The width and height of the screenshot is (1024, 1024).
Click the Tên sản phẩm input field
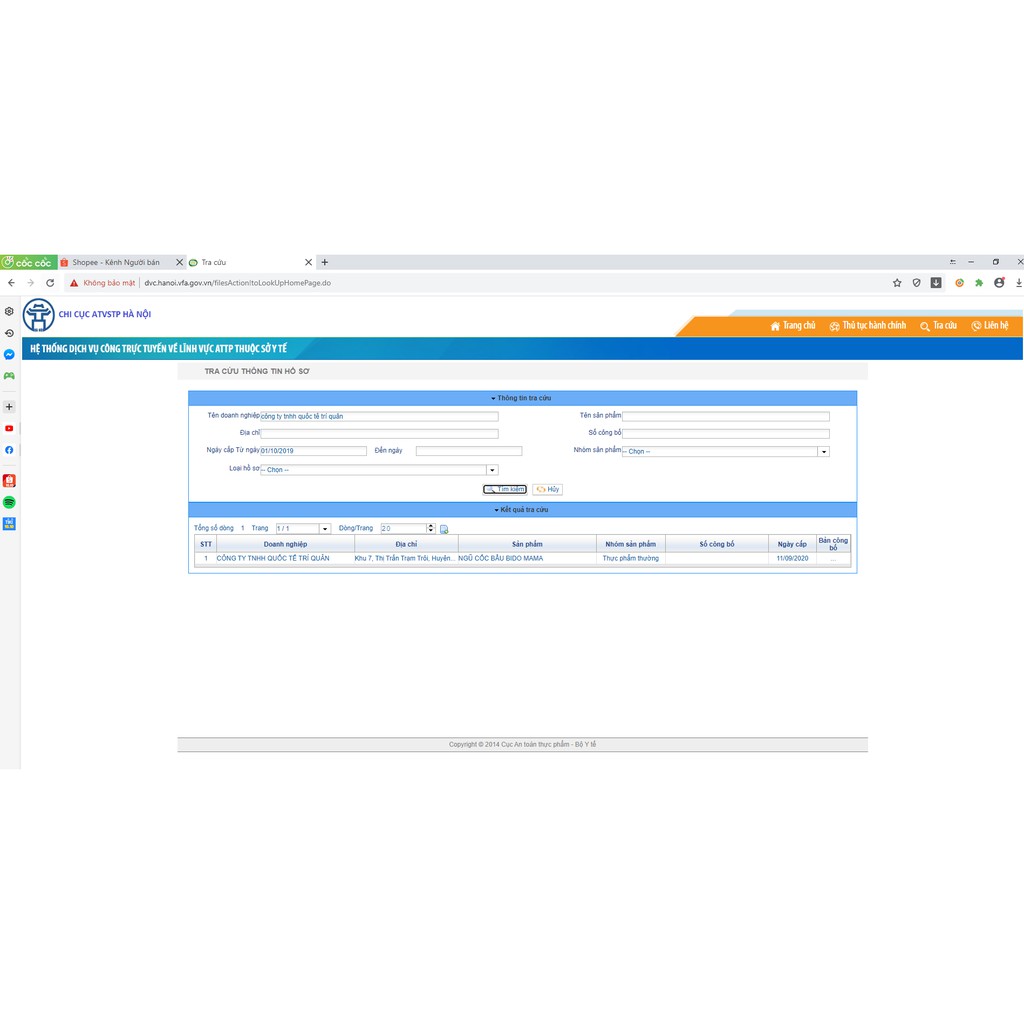[725, 416]
